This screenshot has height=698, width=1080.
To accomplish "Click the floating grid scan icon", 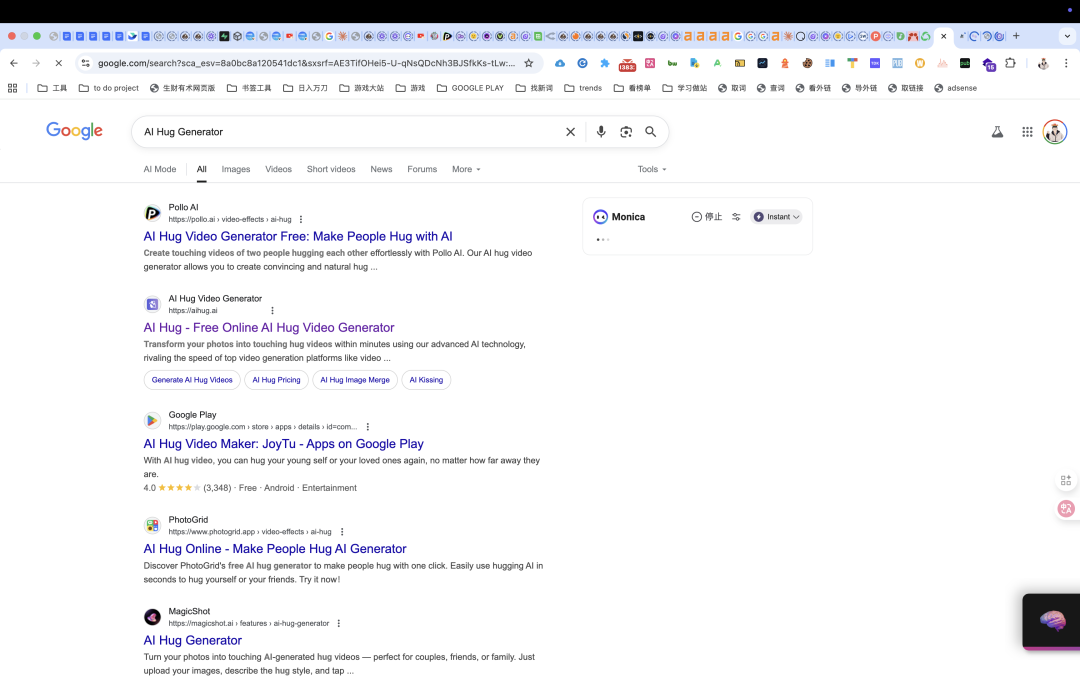I will coord(1066,480).
